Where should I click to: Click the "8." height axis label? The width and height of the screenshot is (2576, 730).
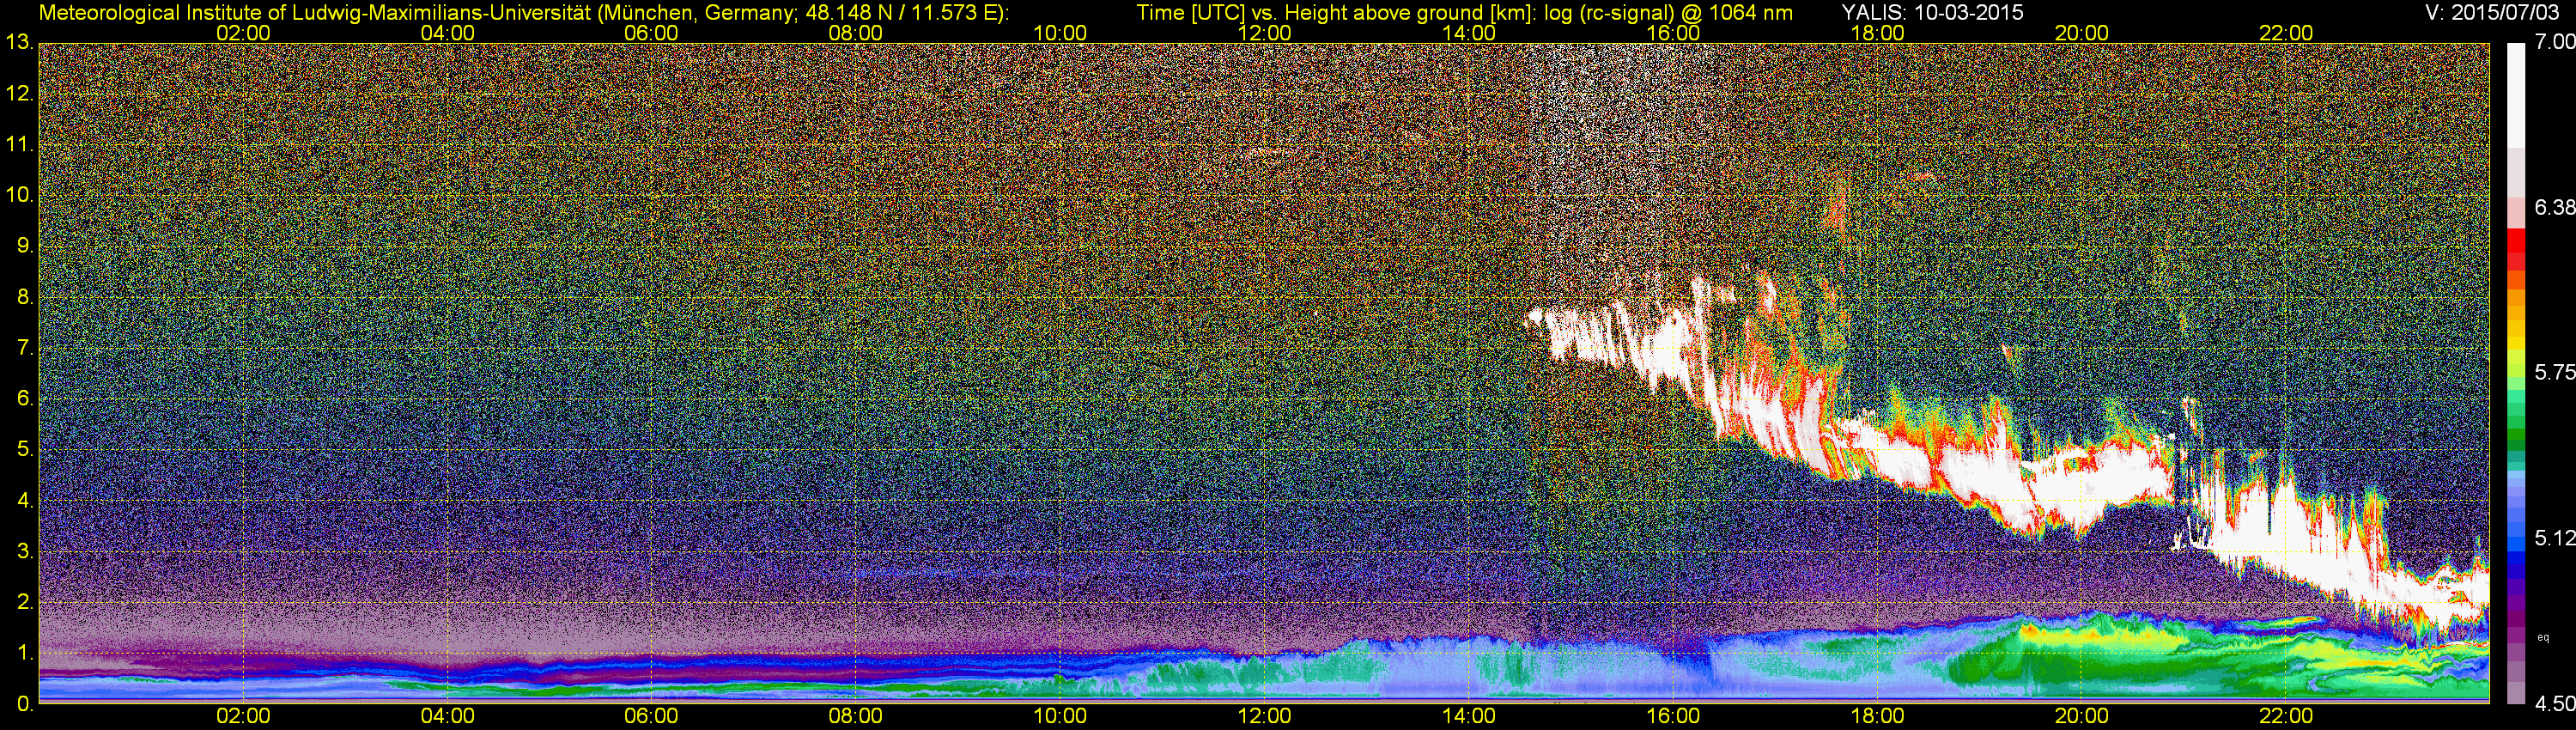(24, 297)
